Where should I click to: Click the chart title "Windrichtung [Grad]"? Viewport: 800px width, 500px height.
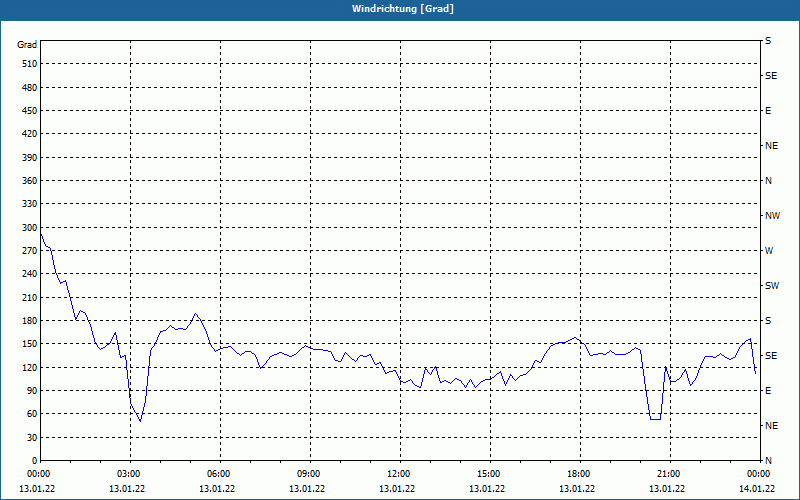coord(403,9)
